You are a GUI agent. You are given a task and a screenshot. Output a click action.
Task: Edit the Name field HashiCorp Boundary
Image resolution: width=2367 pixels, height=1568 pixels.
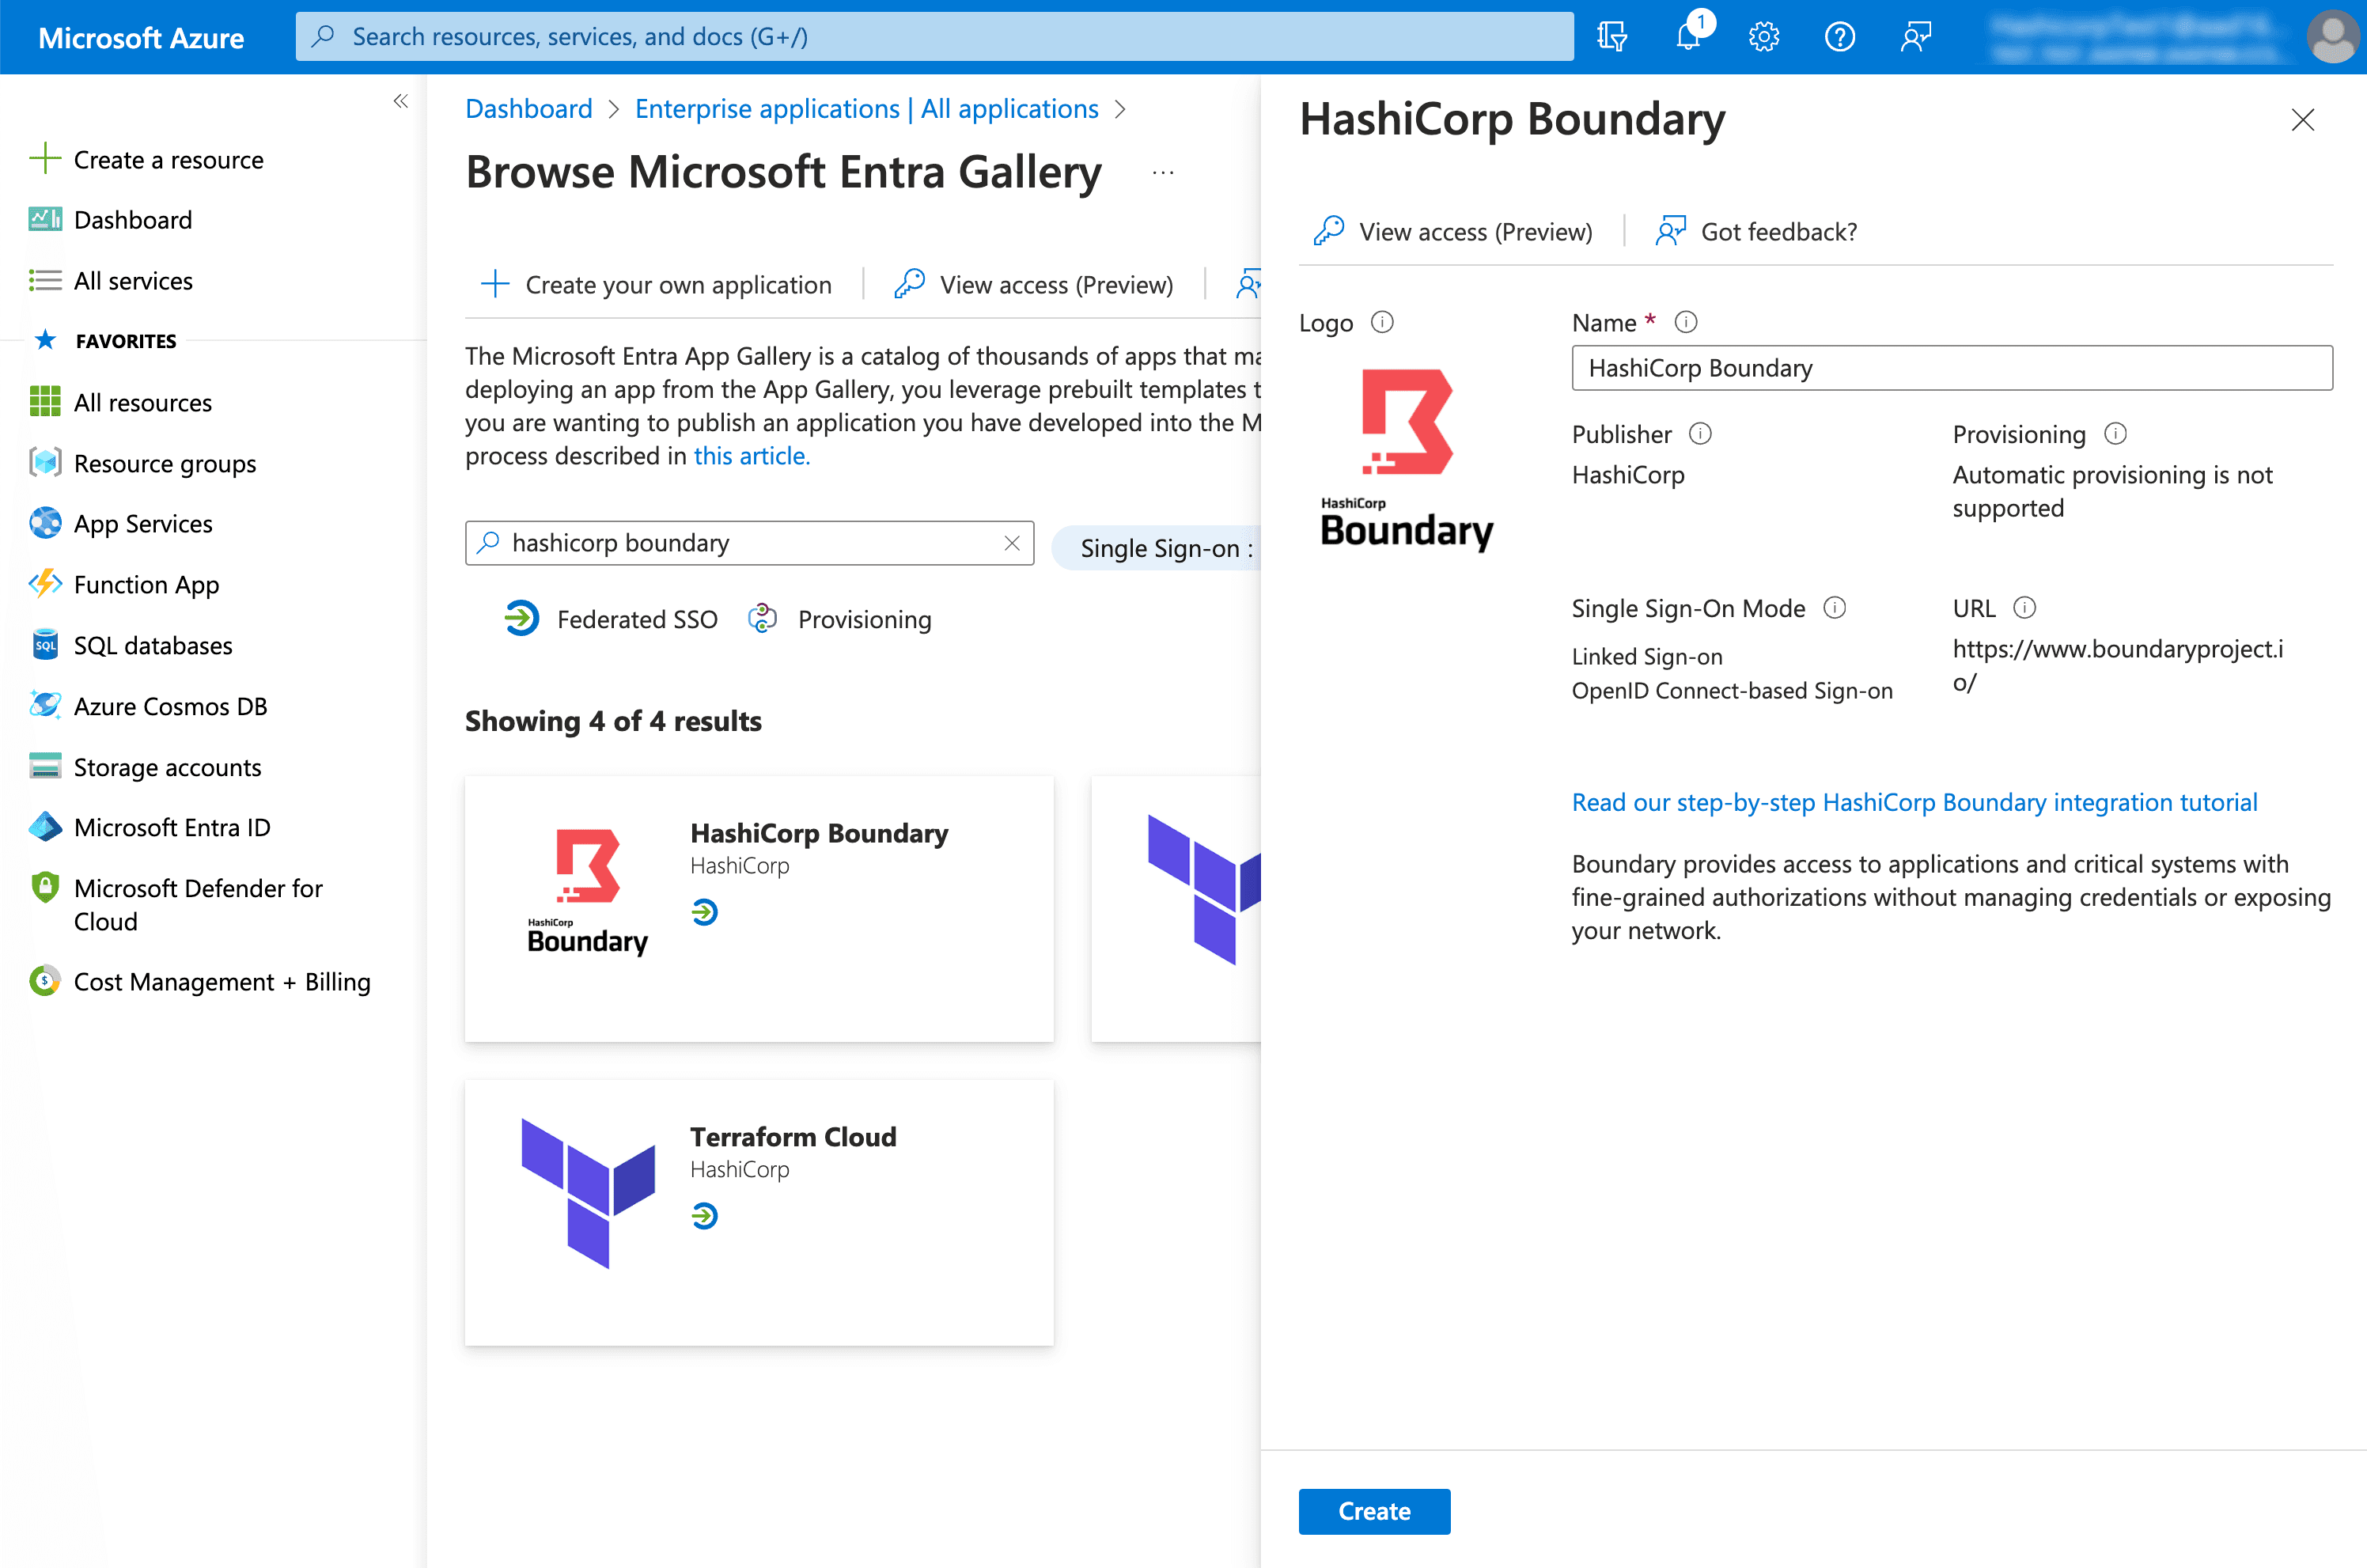point(1952,368)
